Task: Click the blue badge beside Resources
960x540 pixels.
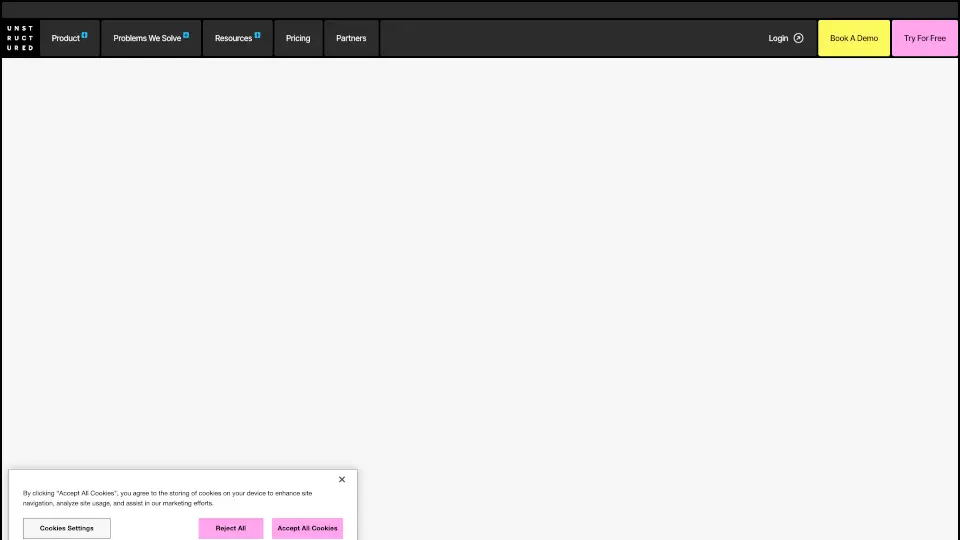Action: click(257, 34)
